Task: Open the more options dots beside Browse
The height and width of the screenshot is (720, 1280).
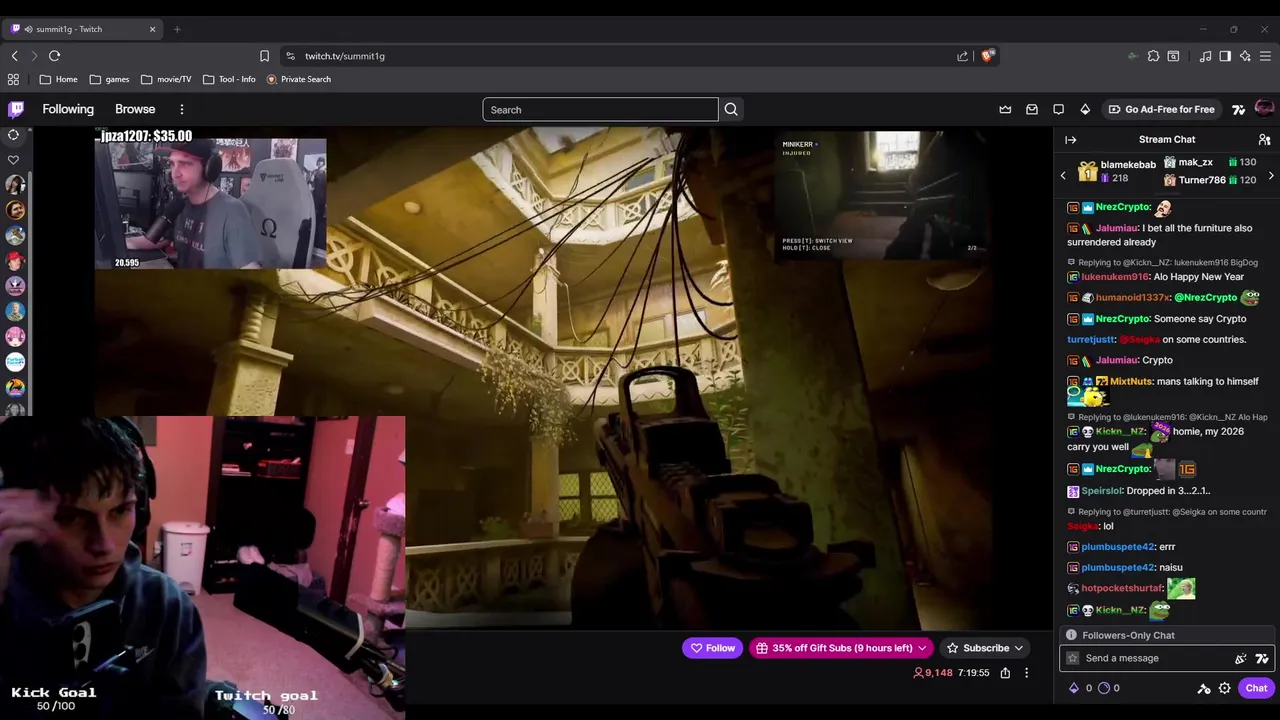Action: click(181, 109)
